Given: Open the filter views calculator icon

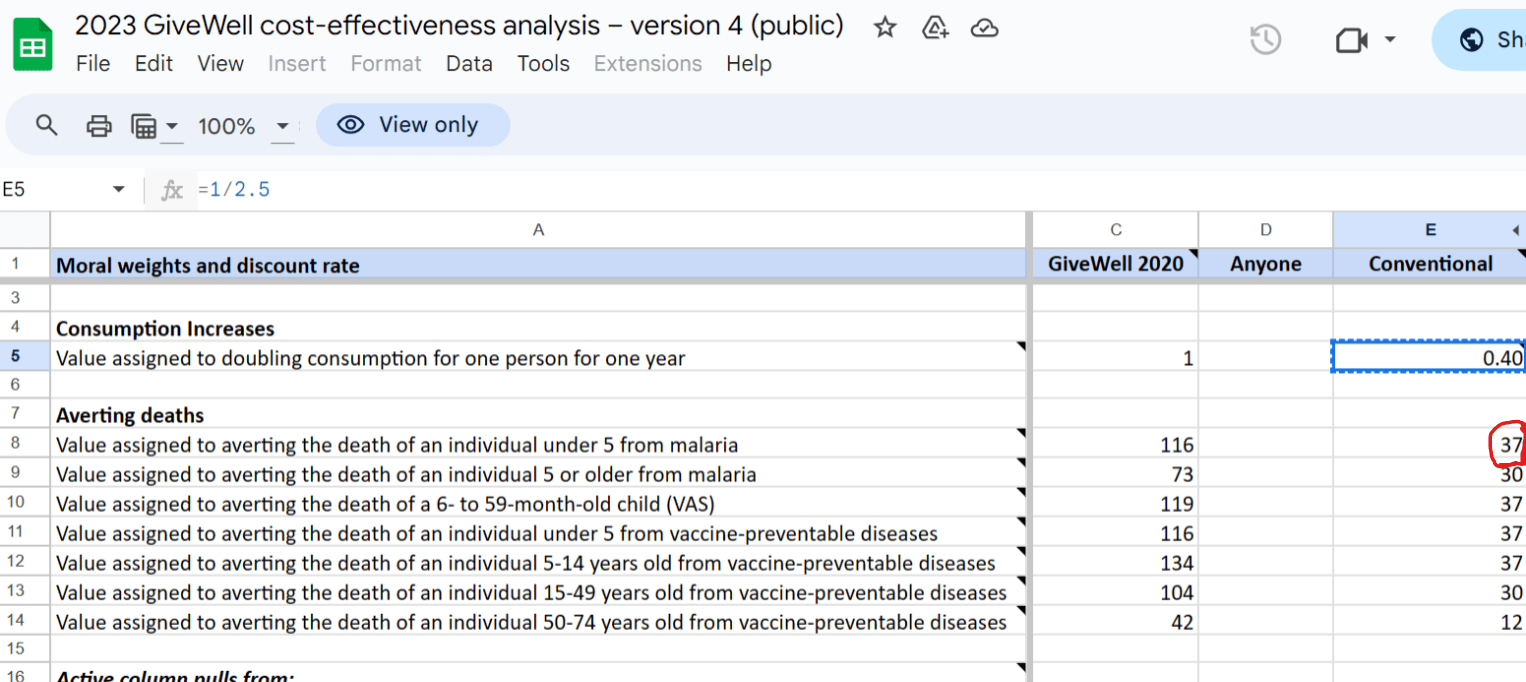Looking at the screenshot, I should coord(145,126).
